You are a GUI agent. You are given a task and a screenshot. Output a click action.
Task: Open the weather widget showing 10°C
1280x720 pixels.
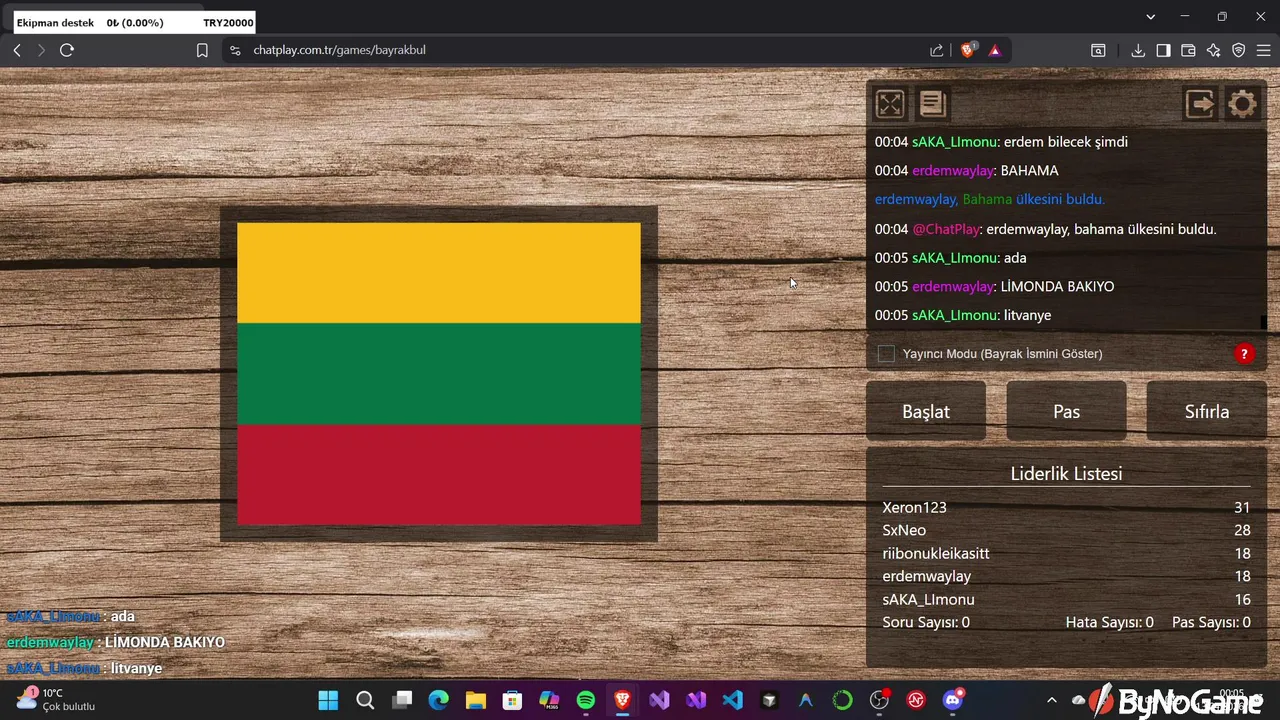click(56, 699)
